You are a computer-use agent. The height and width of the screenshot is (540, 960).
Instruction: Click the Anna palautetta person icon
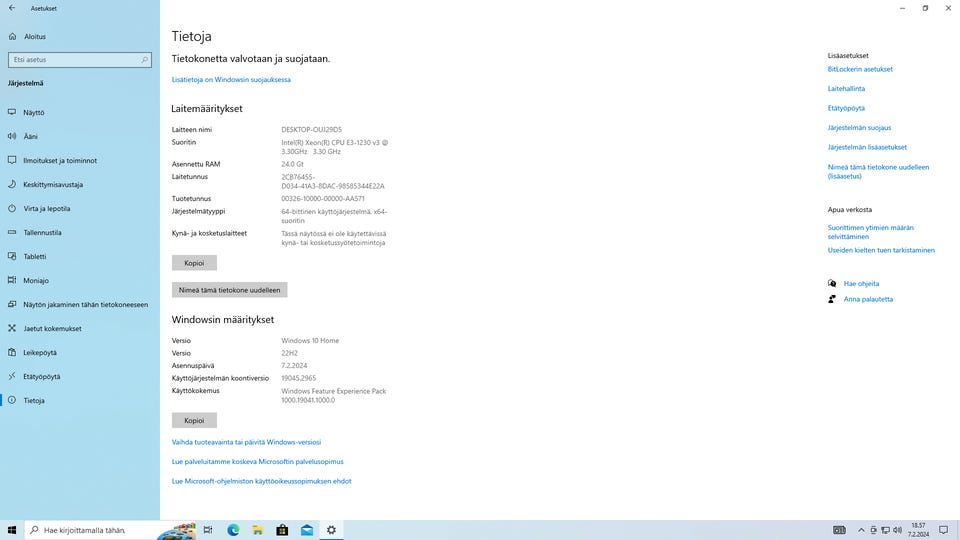pos(831,299)
